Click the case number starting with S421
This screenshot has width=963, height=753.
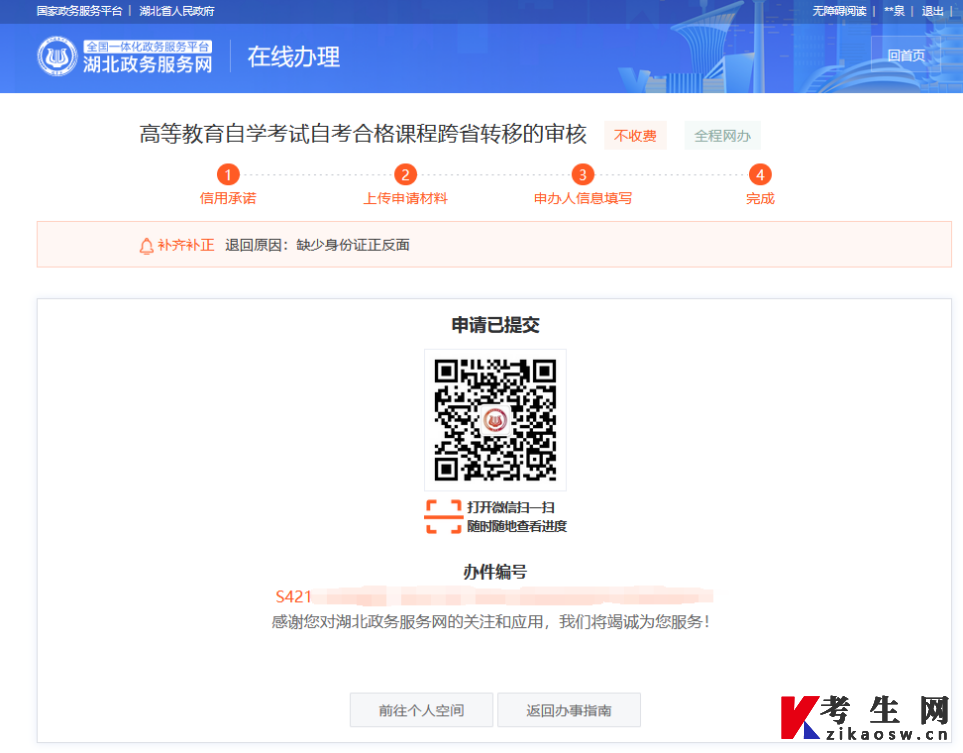494,596
